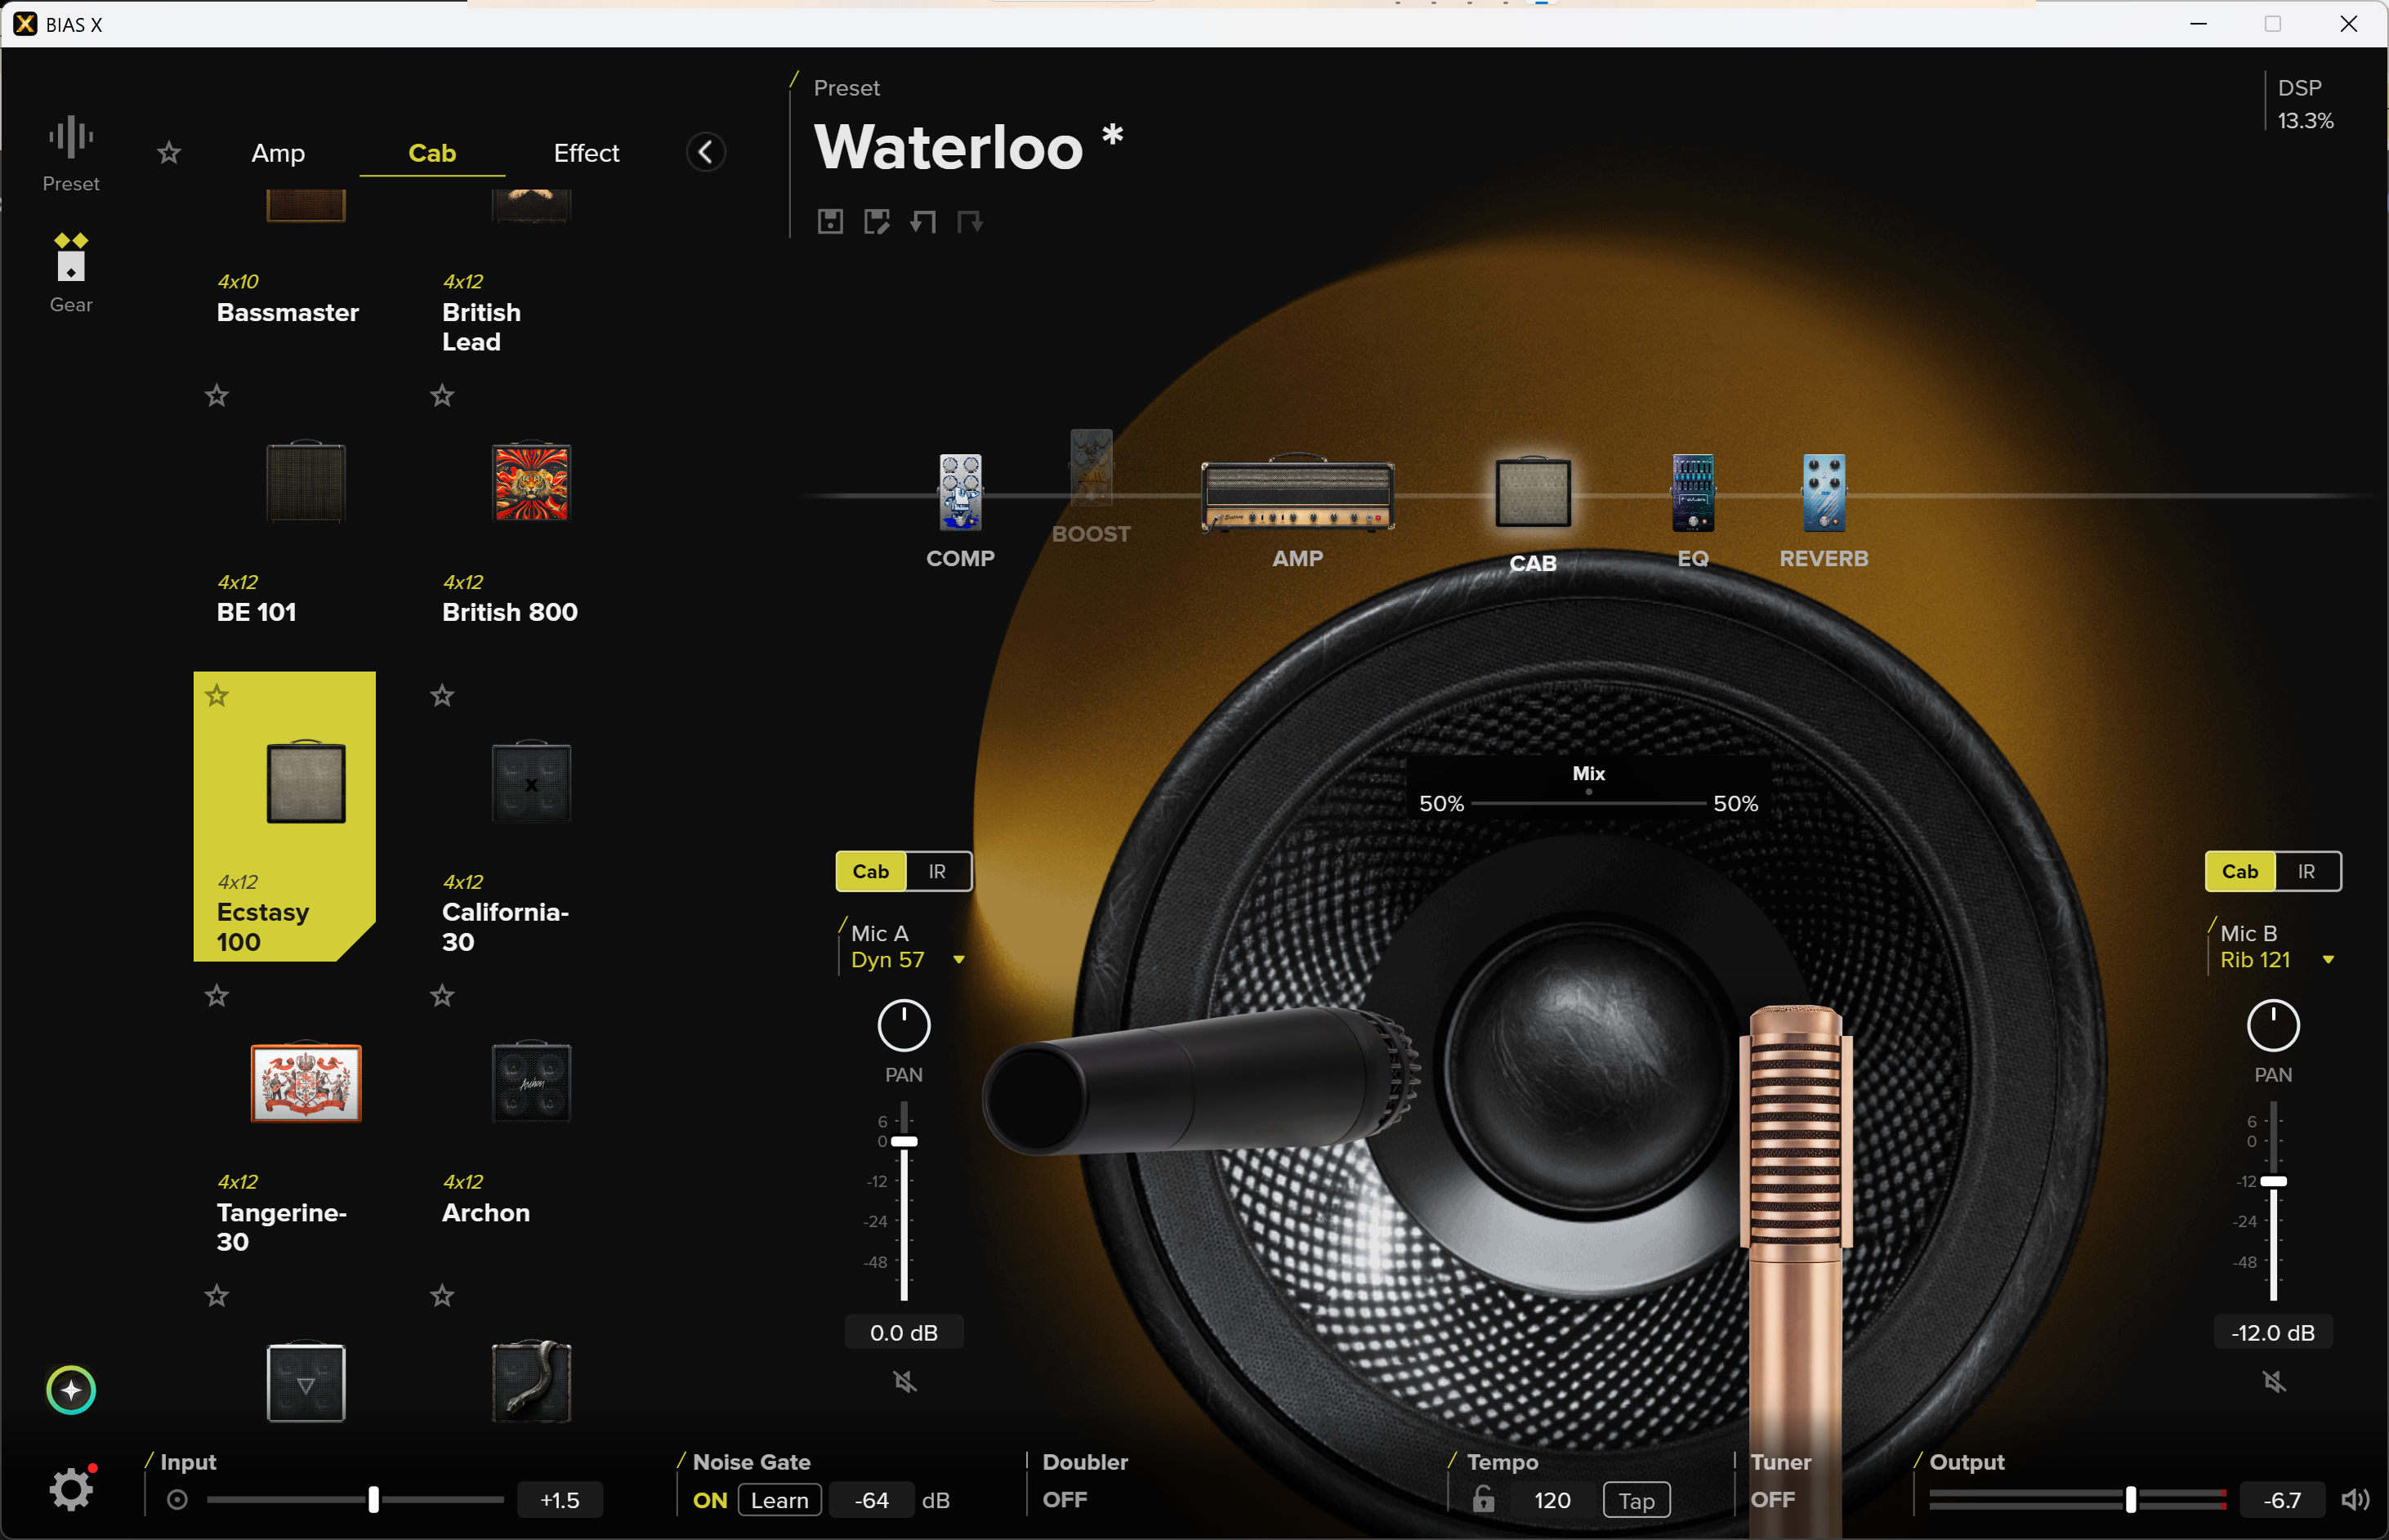This screenshot has height=1540, width=2389.
Task: Open the AI assistant sparkle icon
Action: coord(71,1389)
